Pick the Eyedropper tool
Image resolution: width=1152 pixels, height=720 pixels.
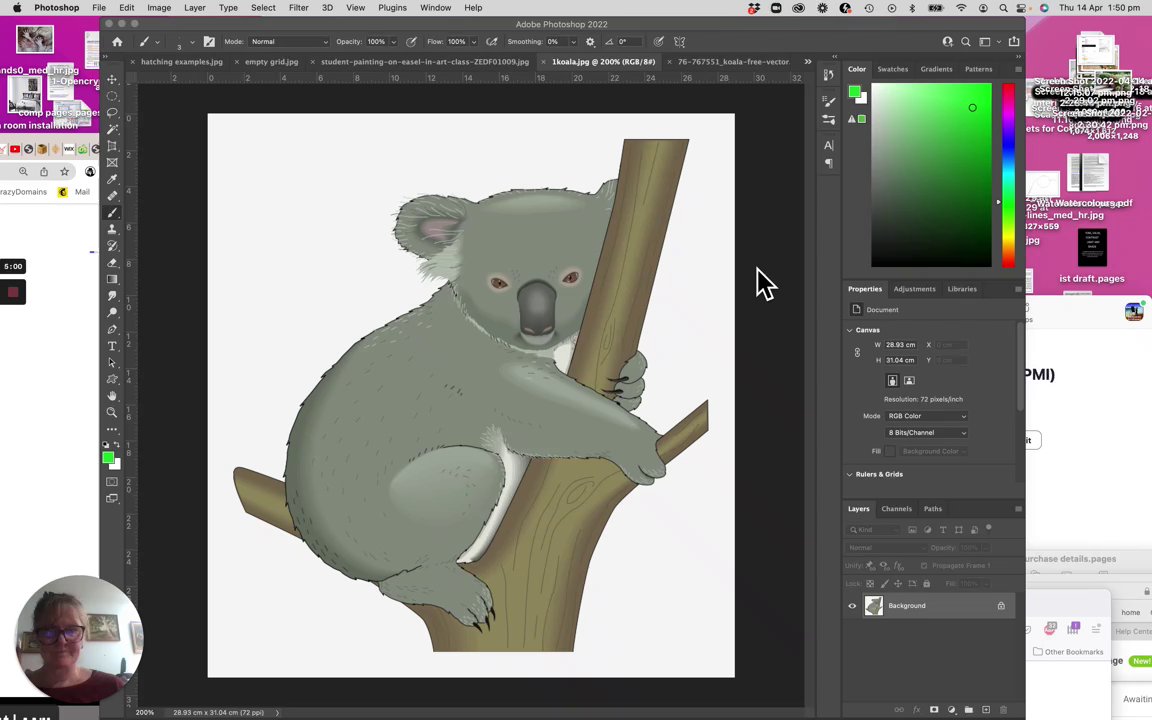pyautogui.click(x=112, y=178)
